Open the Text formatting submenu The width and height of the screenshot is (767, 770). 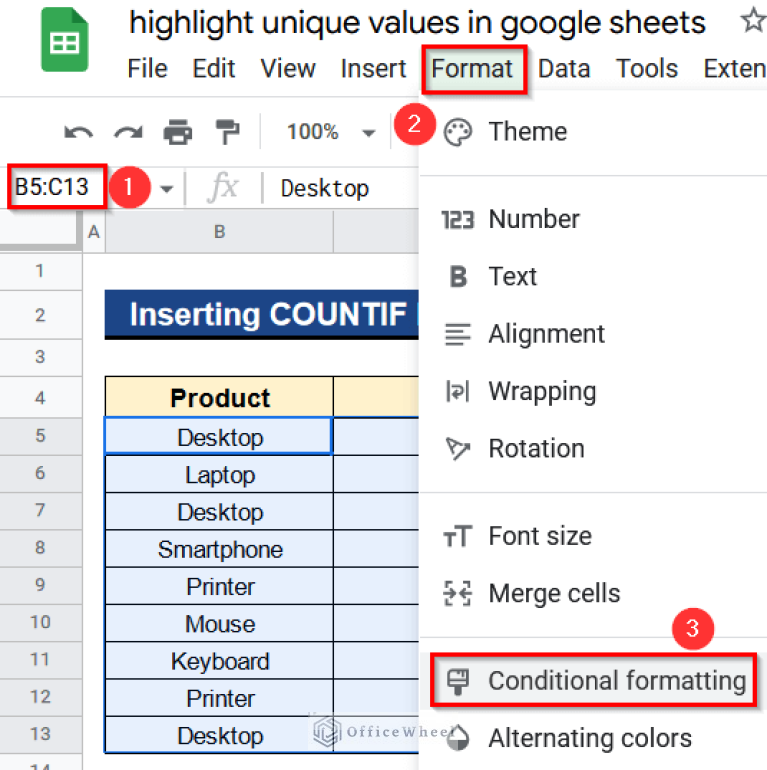click(x=512, y=277)
